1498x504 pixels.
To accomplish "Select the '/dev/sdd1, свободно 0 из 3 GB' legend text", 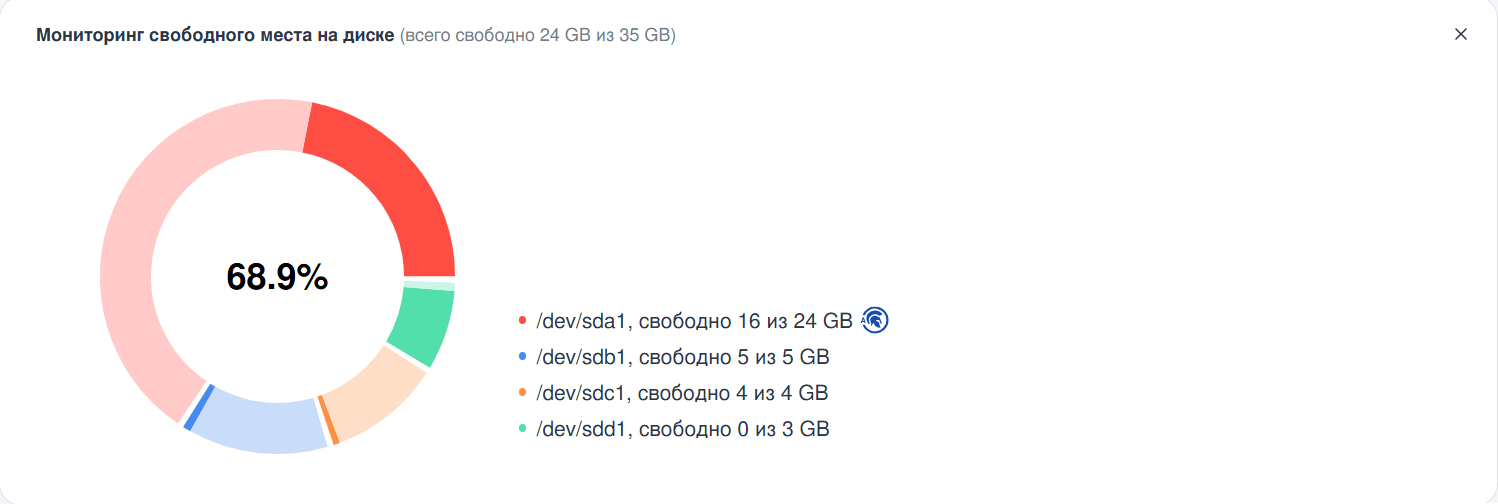I will [x=683, y=429].
